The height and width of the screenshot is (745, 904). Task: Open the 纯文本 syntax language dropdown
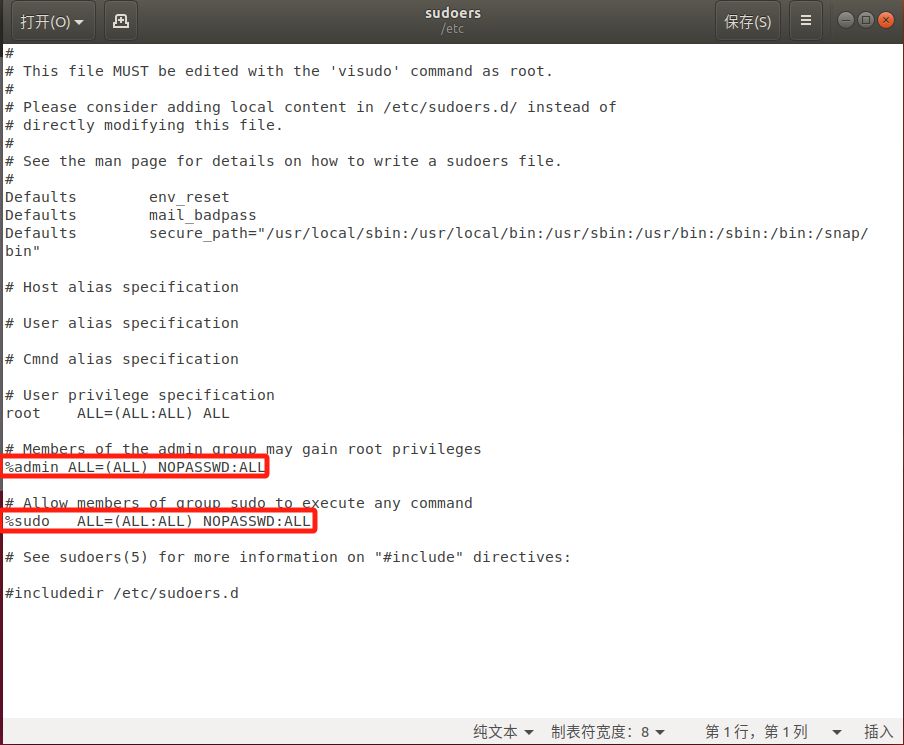[503, 732]
